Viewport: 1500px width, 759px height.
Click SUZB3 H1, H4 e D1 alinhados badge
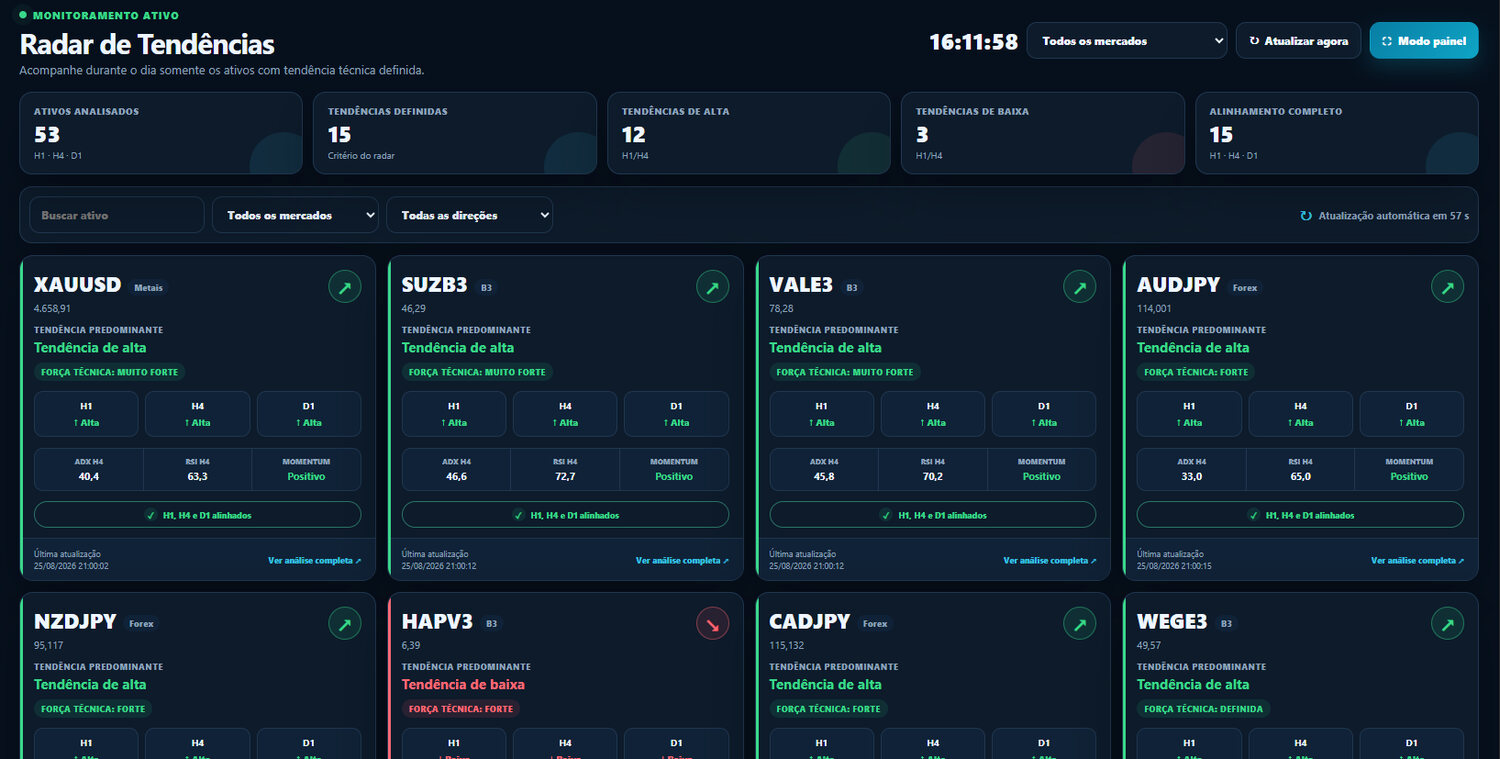pyautogui.click(x=565, y=515)
